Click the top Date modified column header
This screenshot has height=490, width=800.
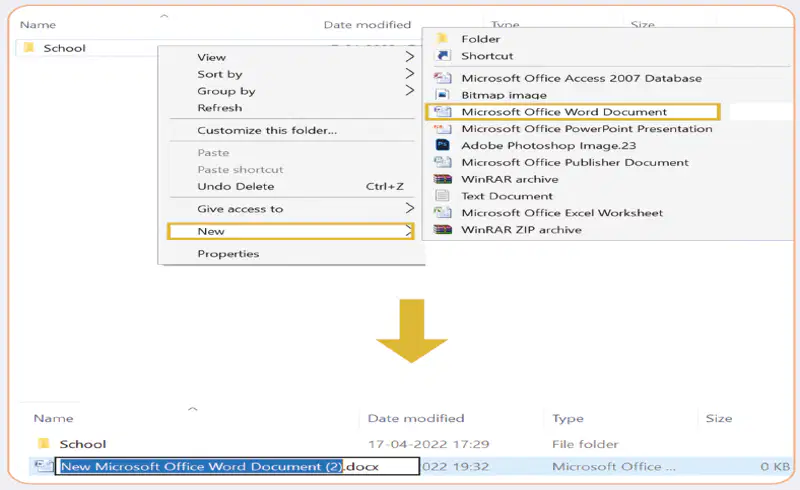367,24
